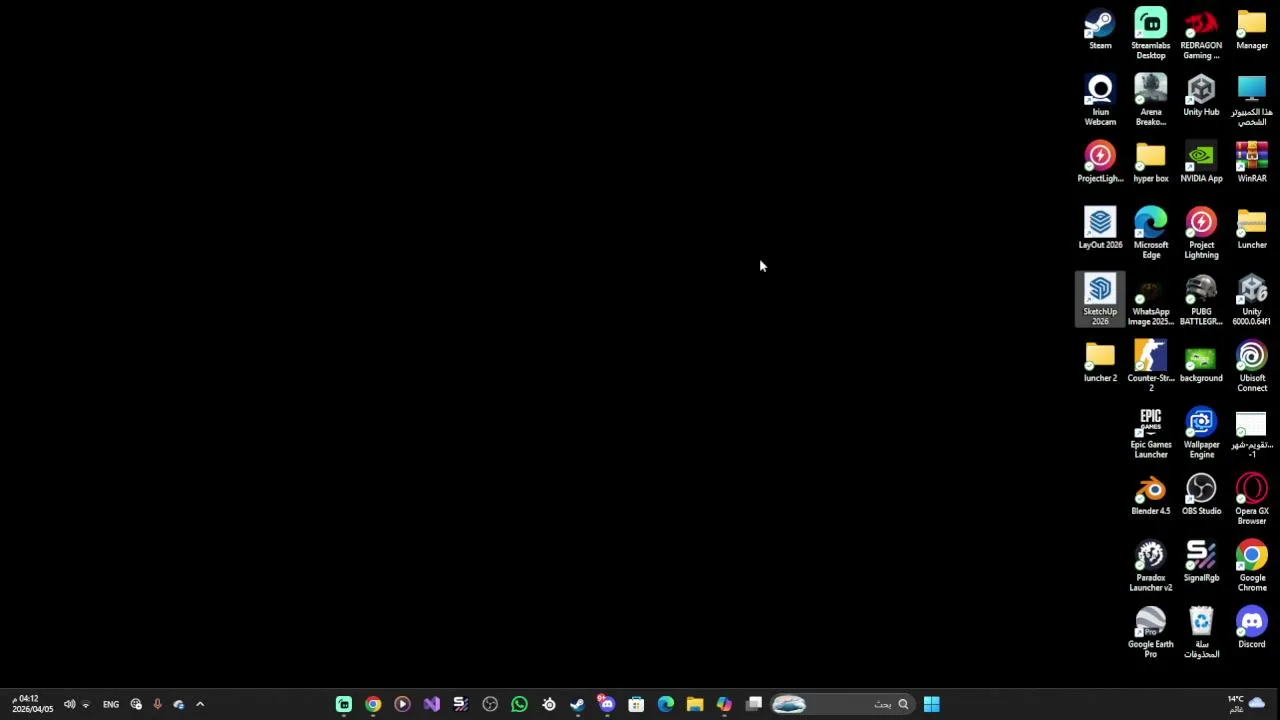Launch Streamlabs Desktop from the desktop
This screenshot has width=1280, height=720.
pyautogui.click(x=1151, y=34)
